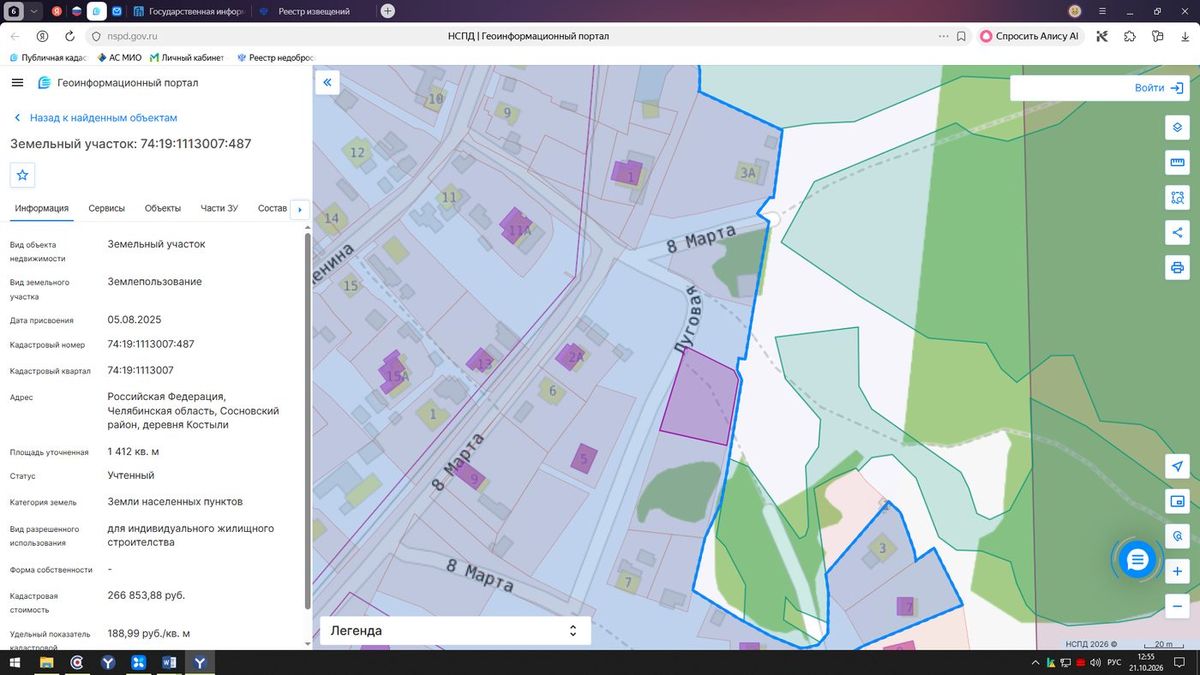Image resolution: width=1200 pixels, height=675 pixels.
Task: Switch to the Информация tab
Action: (x=42, y=208)
